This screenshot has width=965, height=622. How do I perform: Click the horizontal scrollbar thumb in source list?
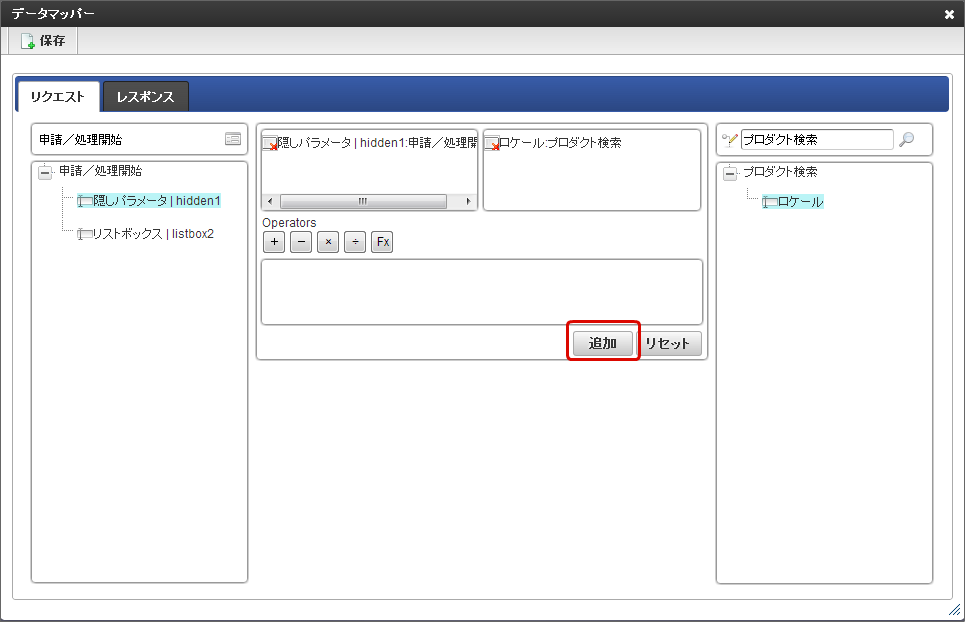click(x=363, y=201)
